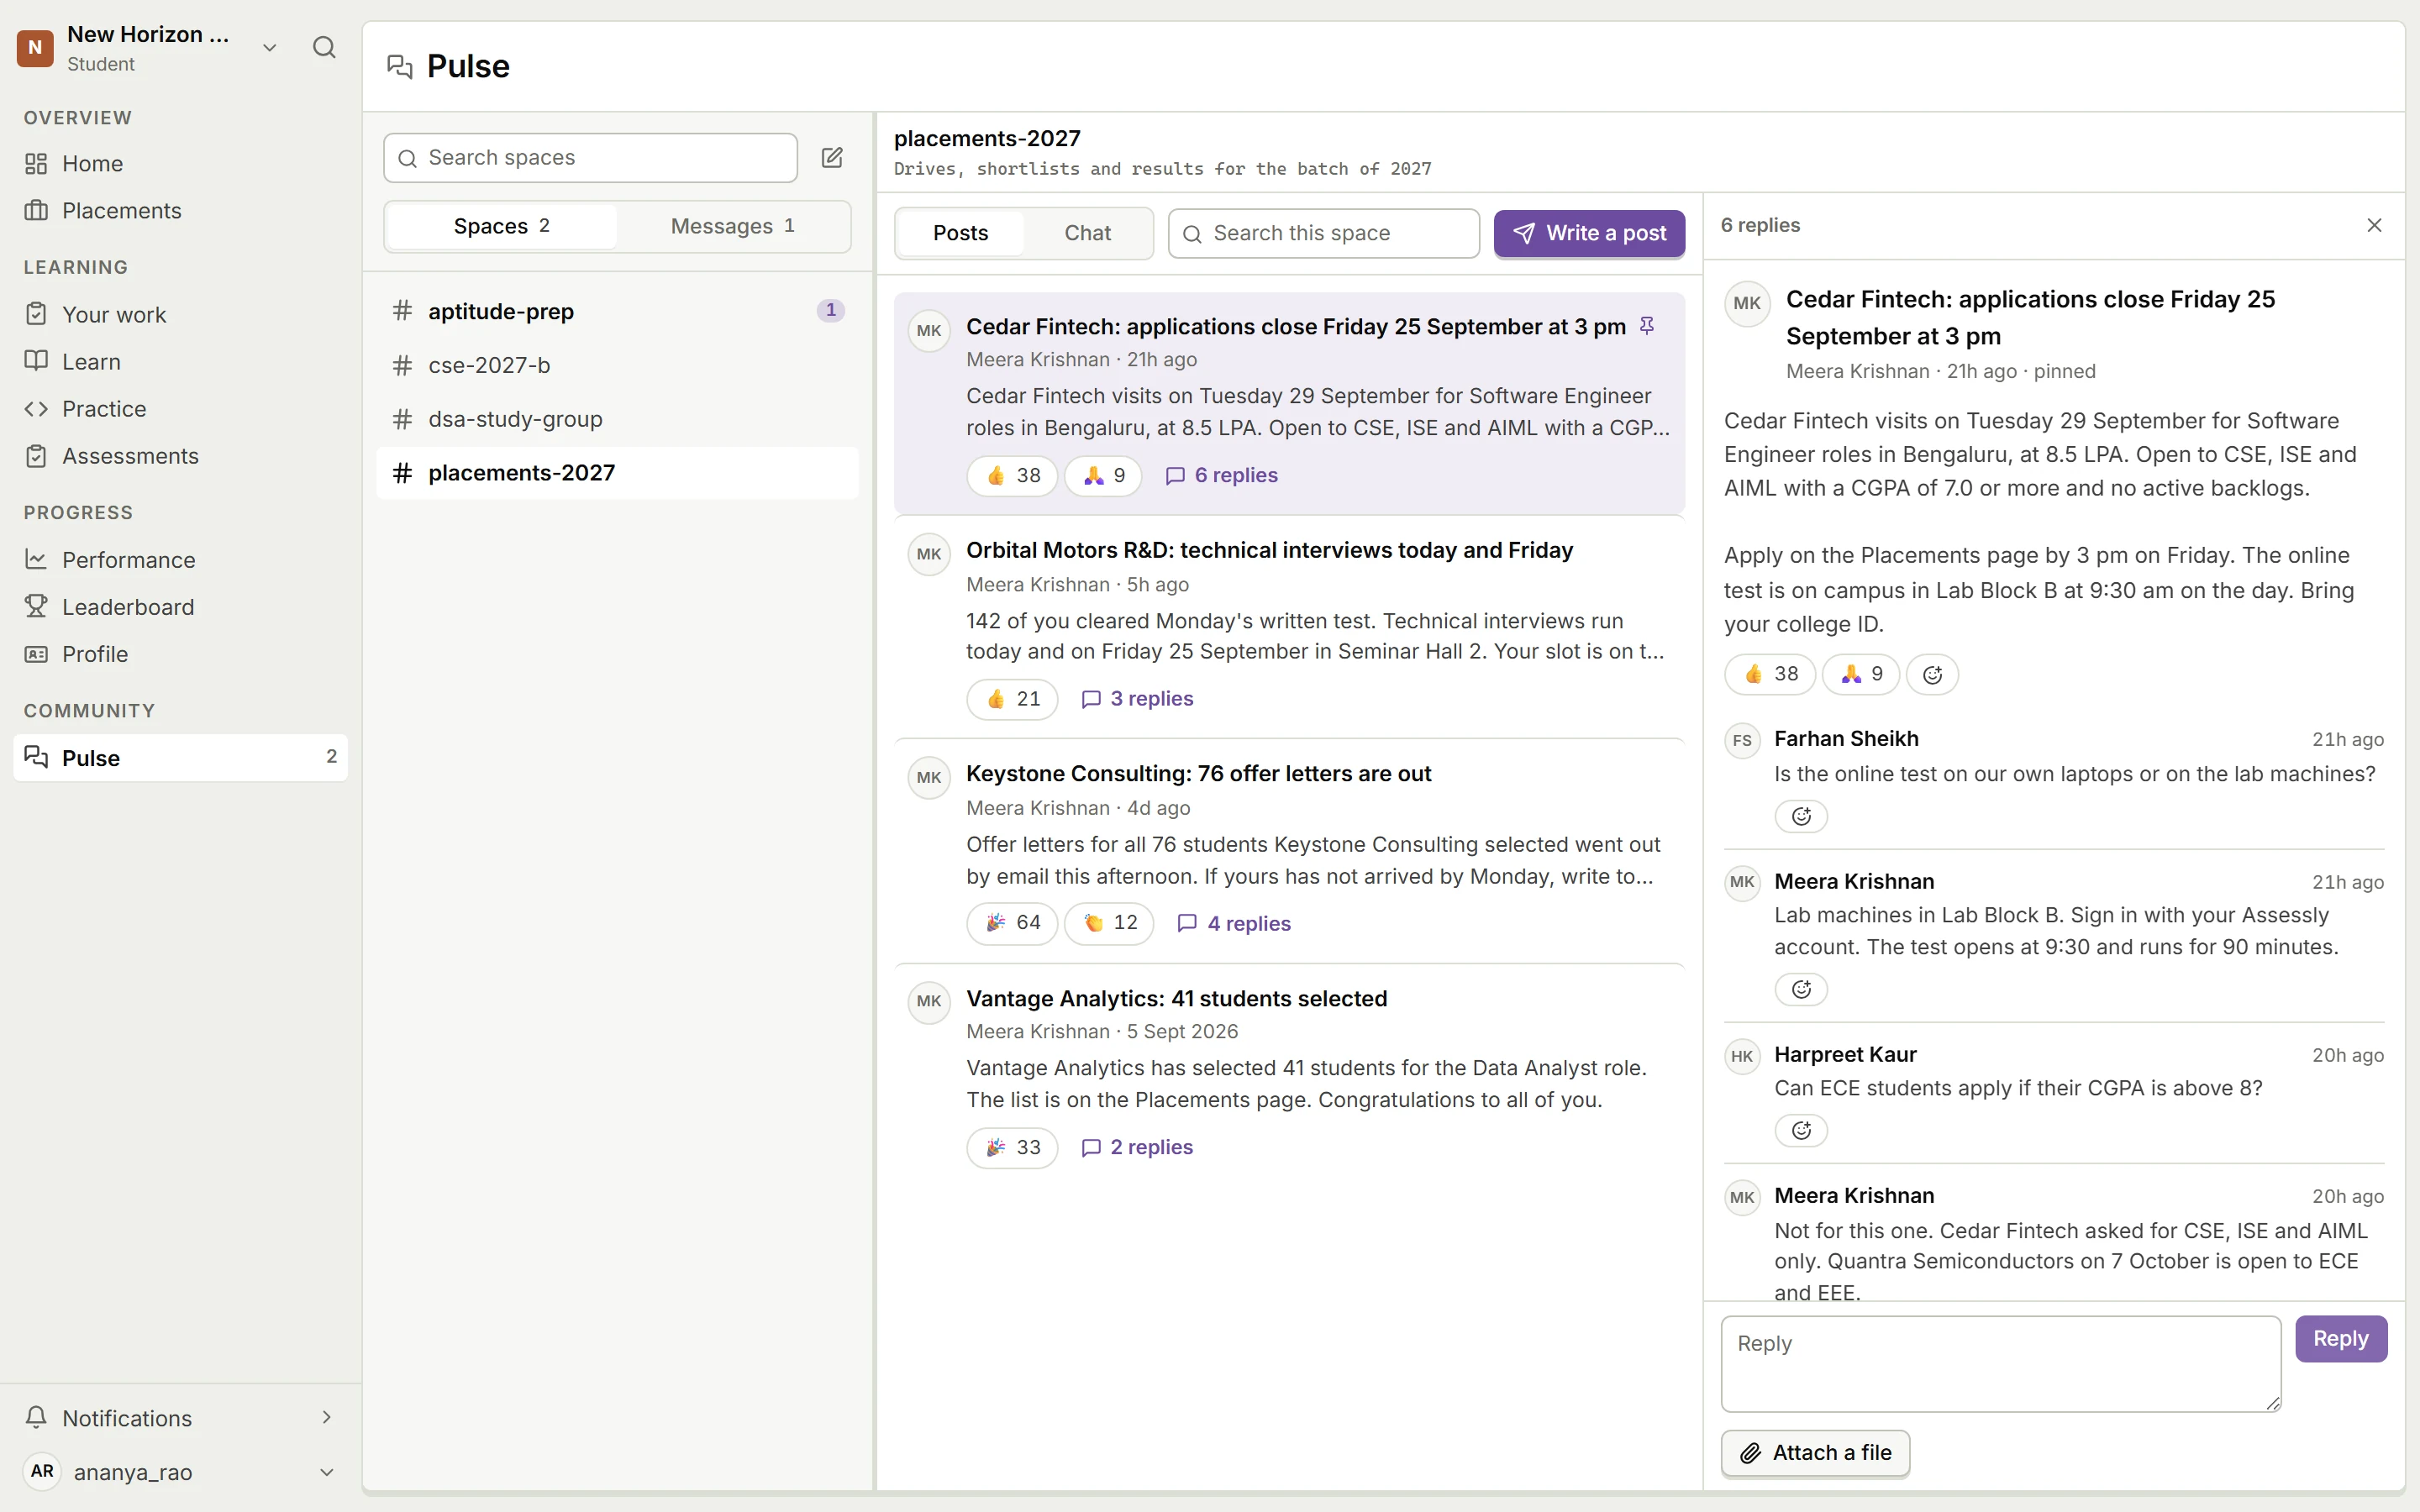Click the pin icon on the Cedar Fintech post

click(x=1647, y=326)
